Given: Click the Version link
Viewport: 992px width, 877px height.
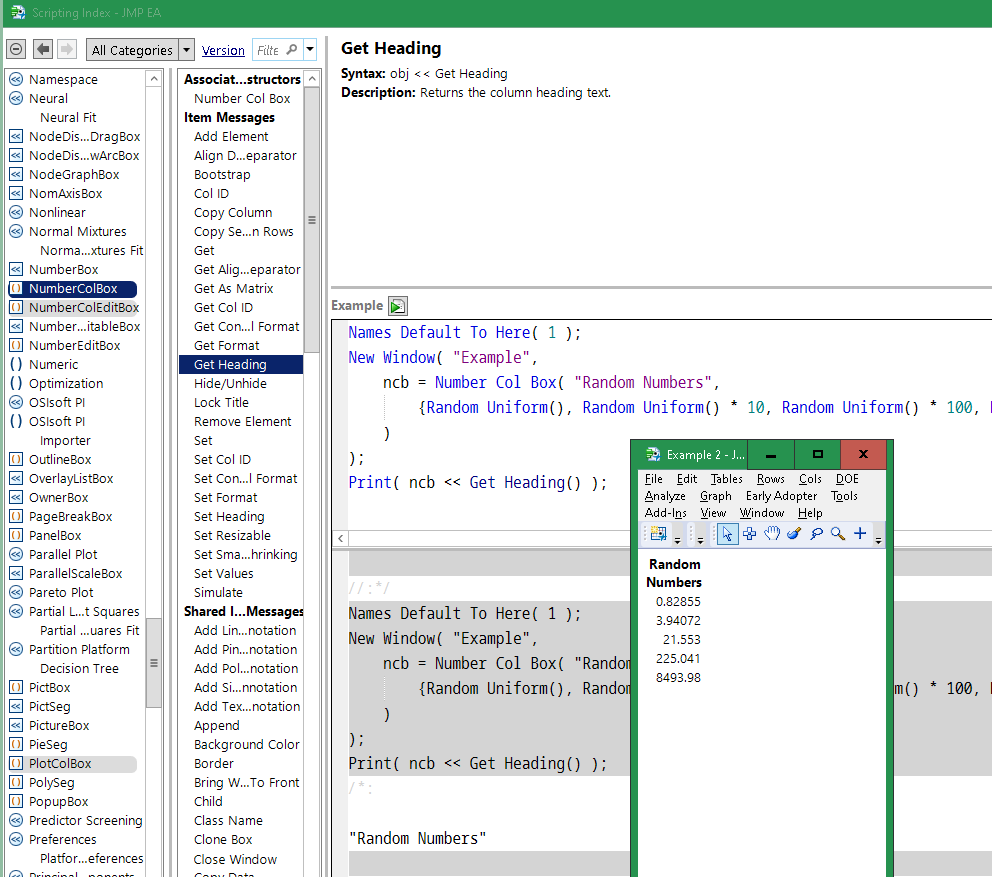Looking at the screenshot, I should click(x=223, y=51).
